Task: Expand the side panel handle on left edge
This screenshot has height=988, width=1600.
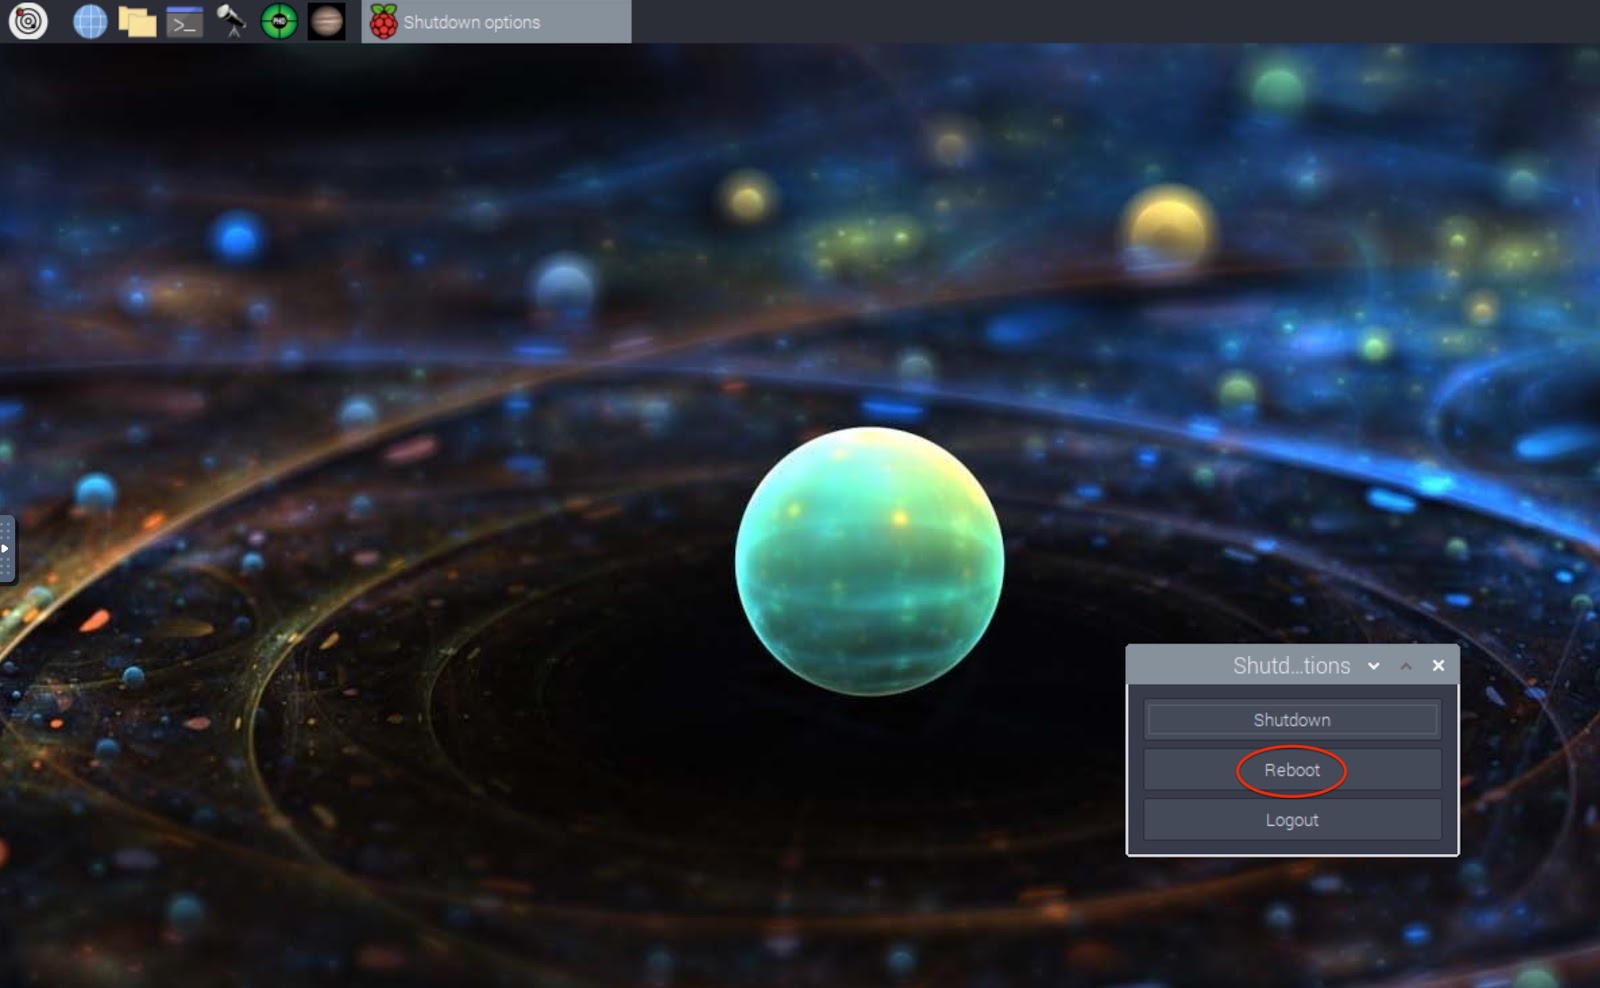Action: click(x=6, y=548)
